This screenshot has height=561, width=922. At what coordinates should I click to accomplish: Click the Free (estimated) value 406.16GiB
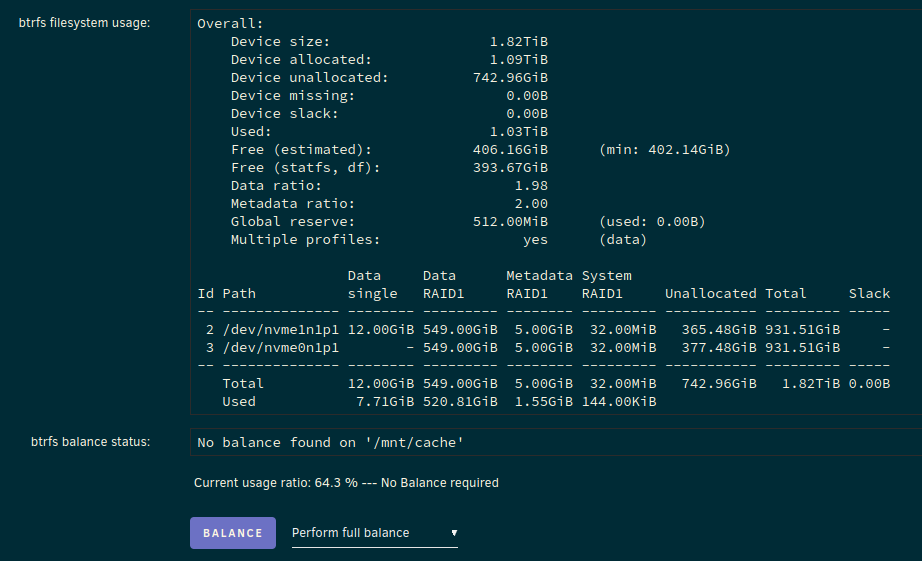pyautogui.click(x=510, y=149)
